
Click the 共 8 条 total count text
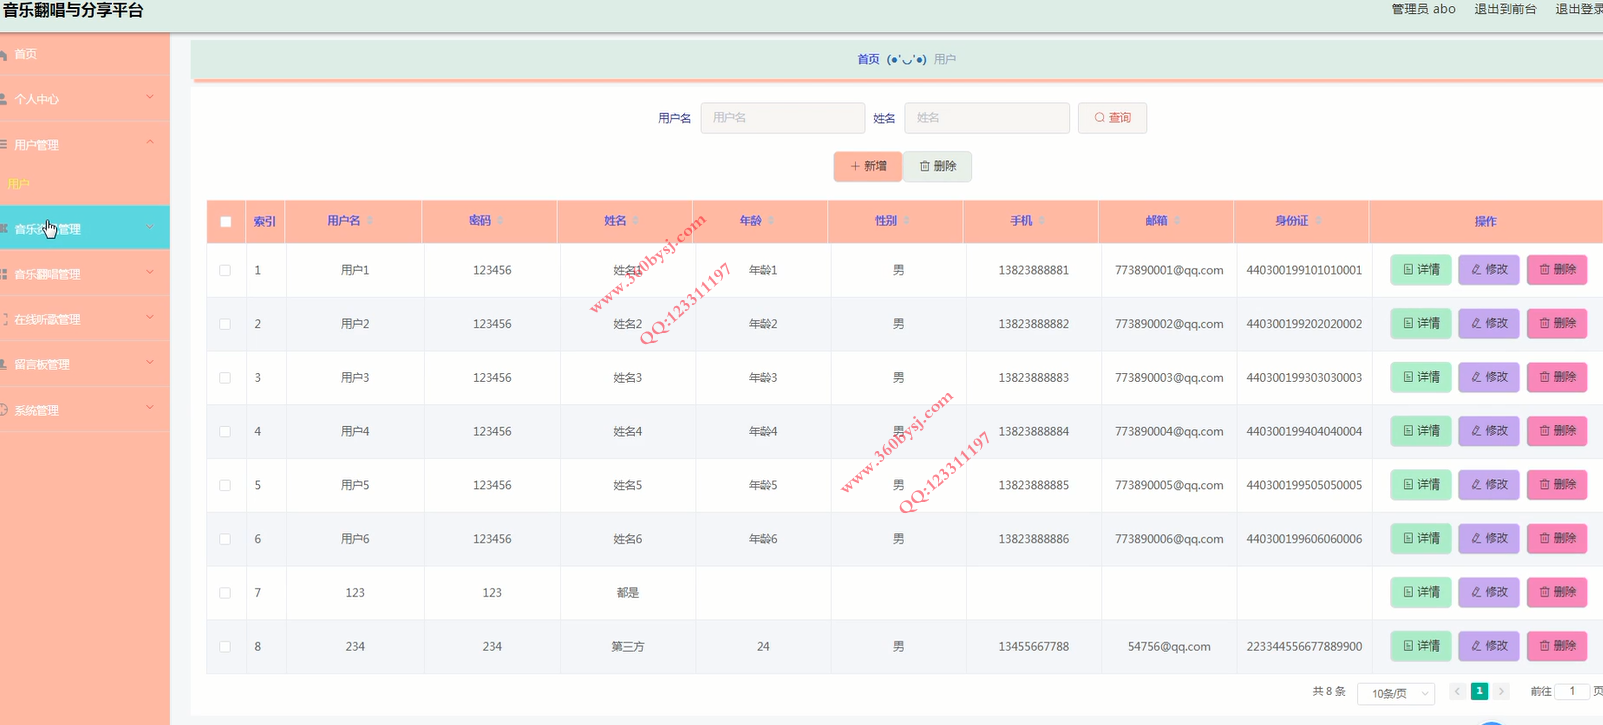tap(1329, 692)
